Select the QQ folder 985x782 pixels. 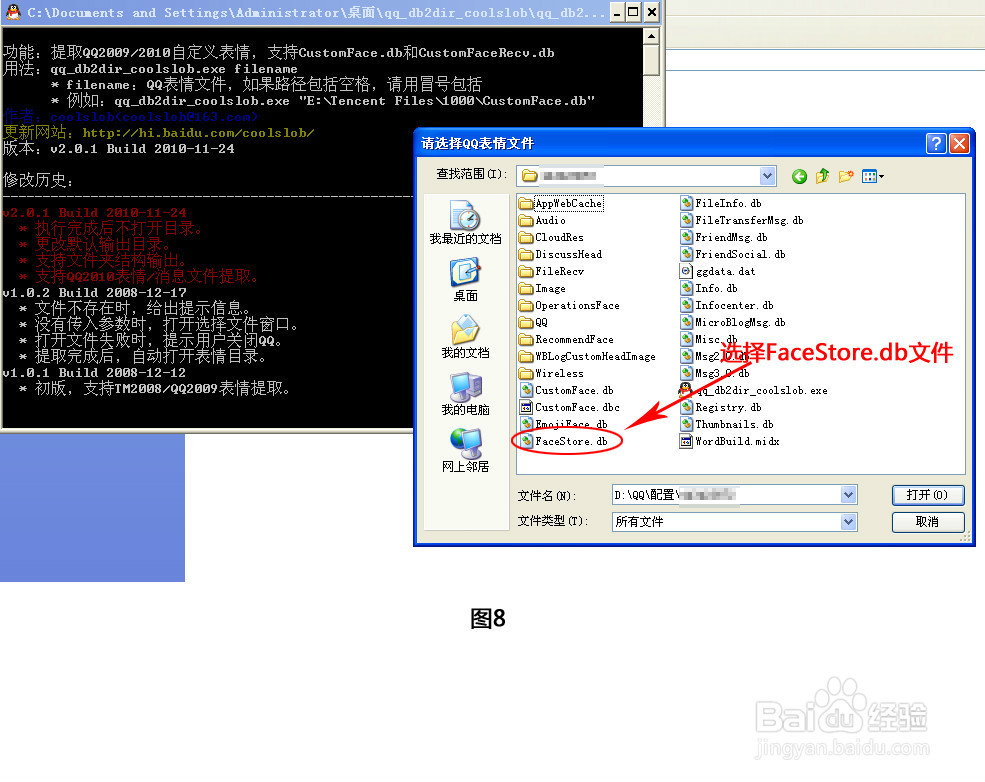coord(534,322)
